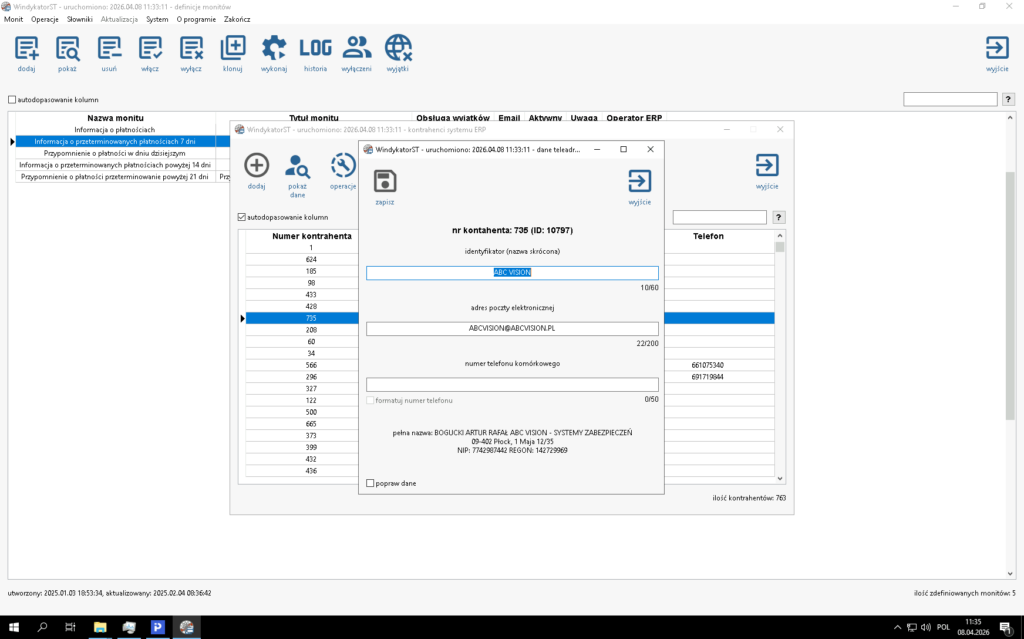Click the zapisz (save) floppy disk icon
This screenshot has height=639, width=1024.
pyautogui.click(x=385, y=182)
